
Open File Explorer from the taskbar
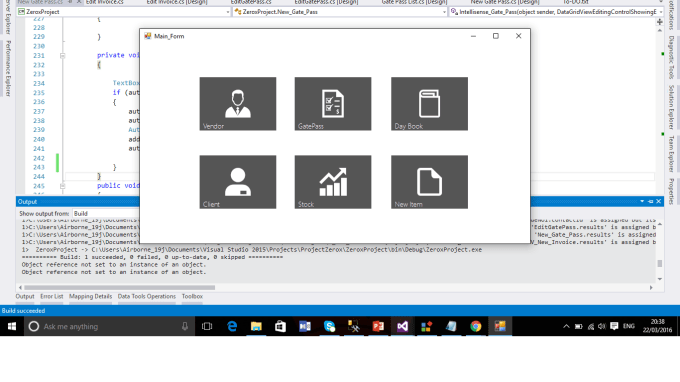256,326
